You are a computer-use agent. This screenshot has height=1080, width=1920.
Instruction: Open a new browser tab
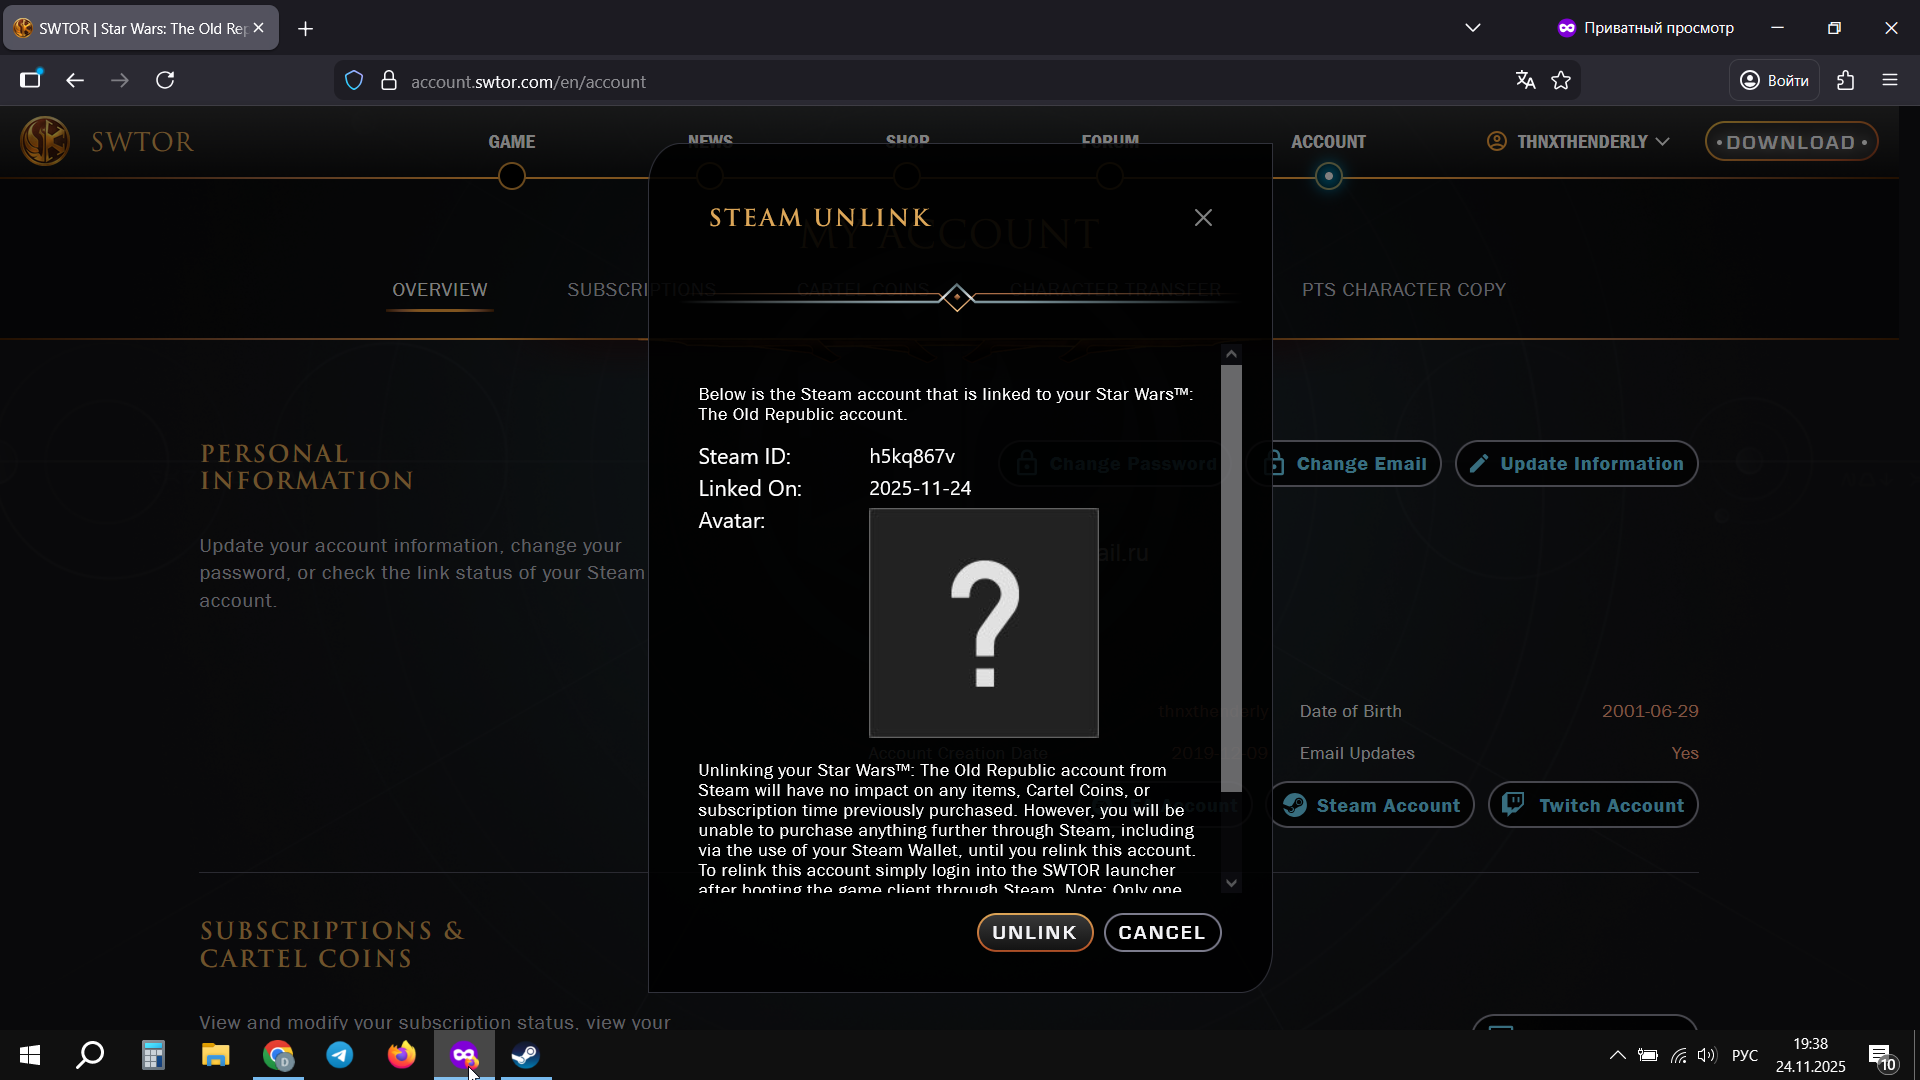[x=306, y=29]
